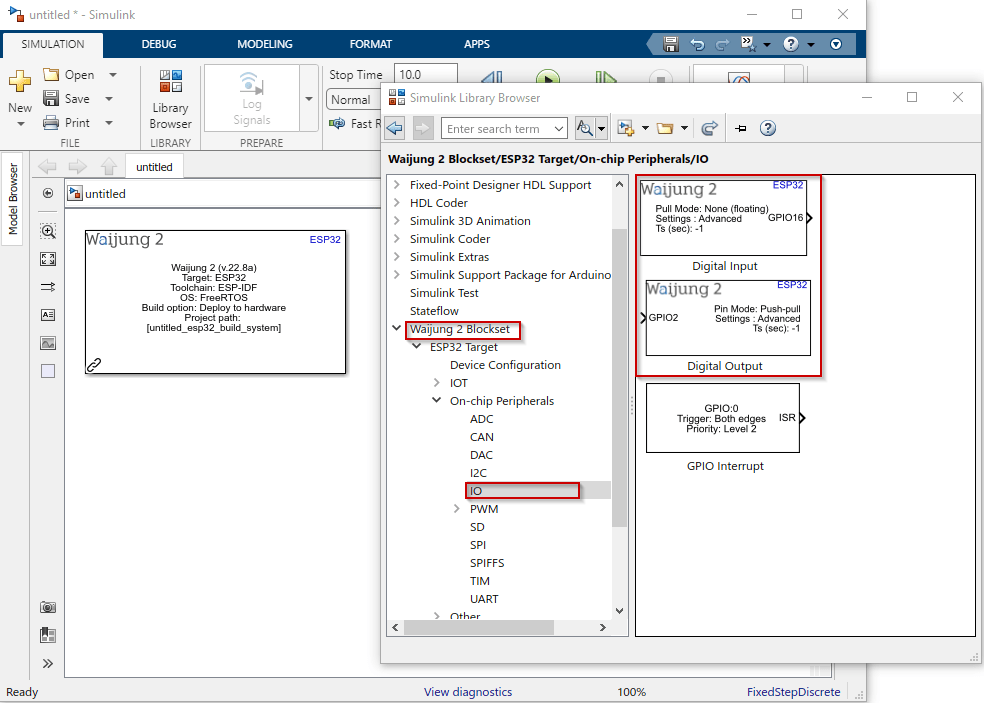Viewport: 984px width, 703px height.
Task: Click the Area box icon in the palette
Action: point(48,371)
